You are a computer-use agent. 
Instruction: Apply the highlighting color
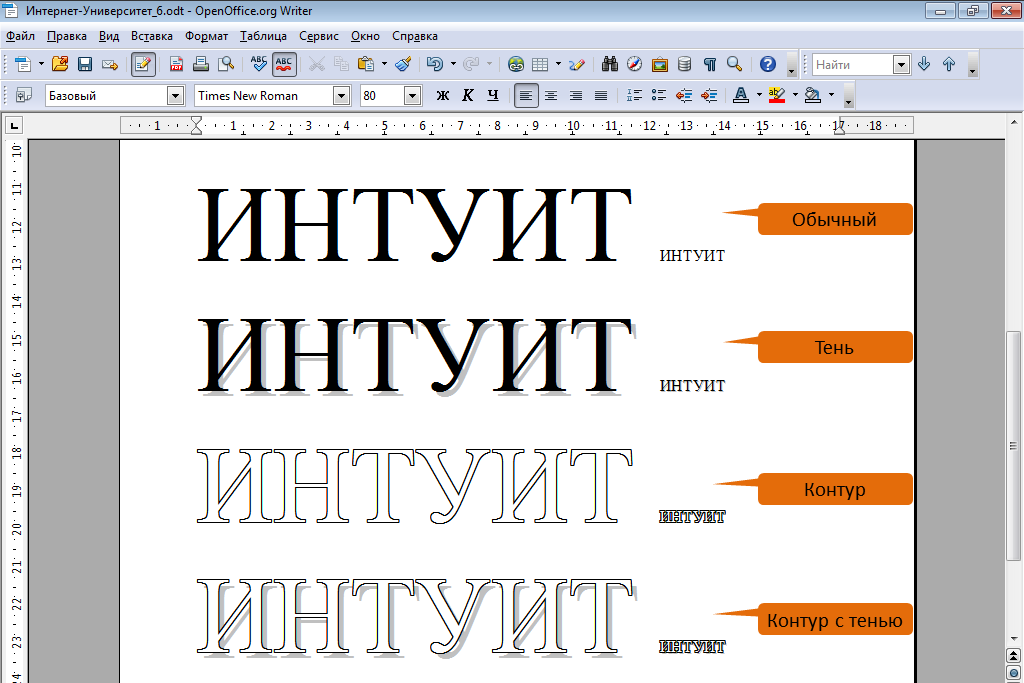(x=777, y=95)
